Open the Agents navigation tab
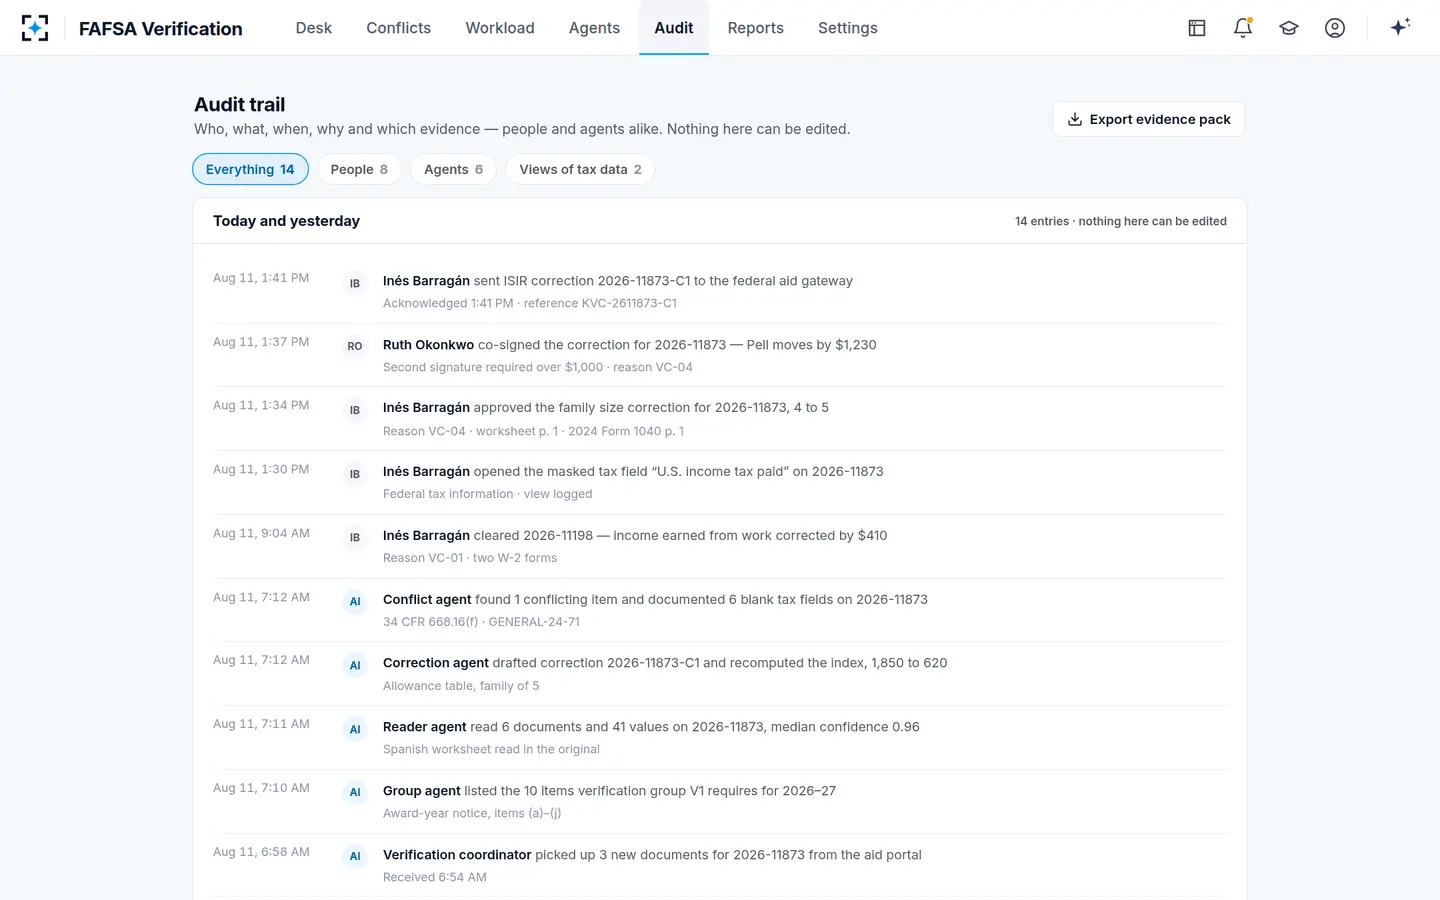The width and height of the screenshot is (1440, 900). coord(594,28)
